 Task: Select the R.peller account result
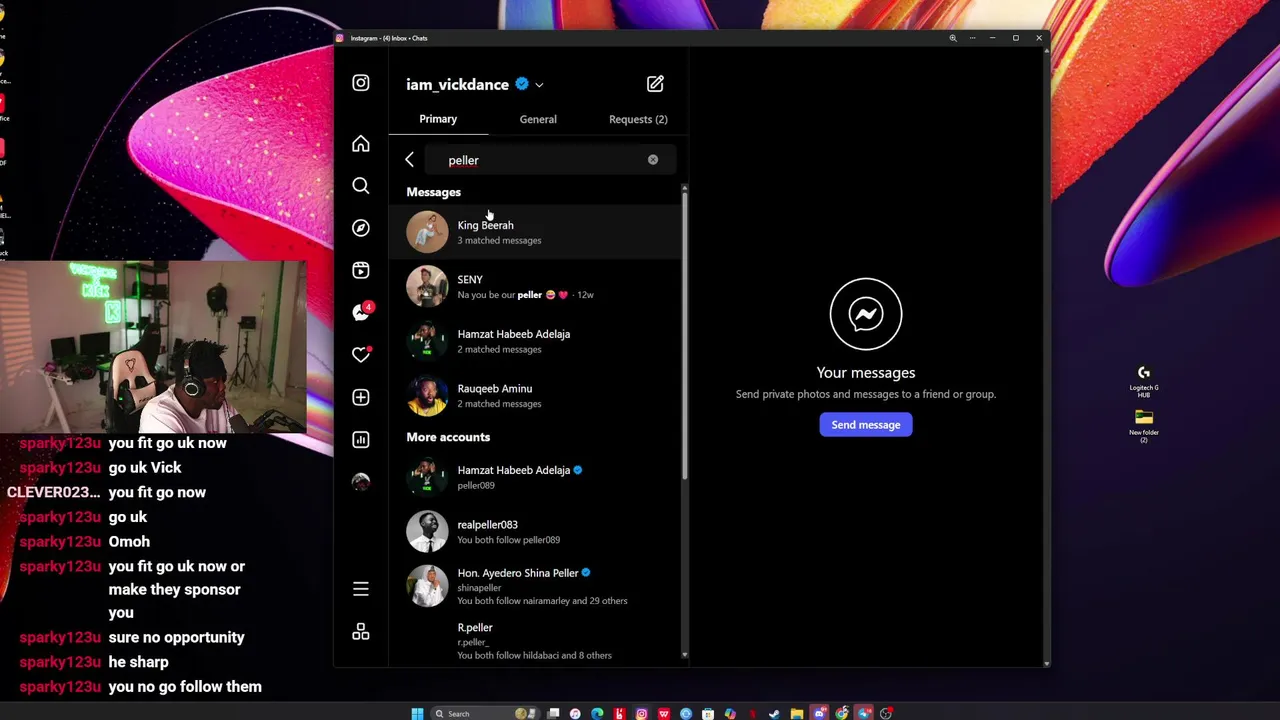pyautogui.click(x=536, y=640)
